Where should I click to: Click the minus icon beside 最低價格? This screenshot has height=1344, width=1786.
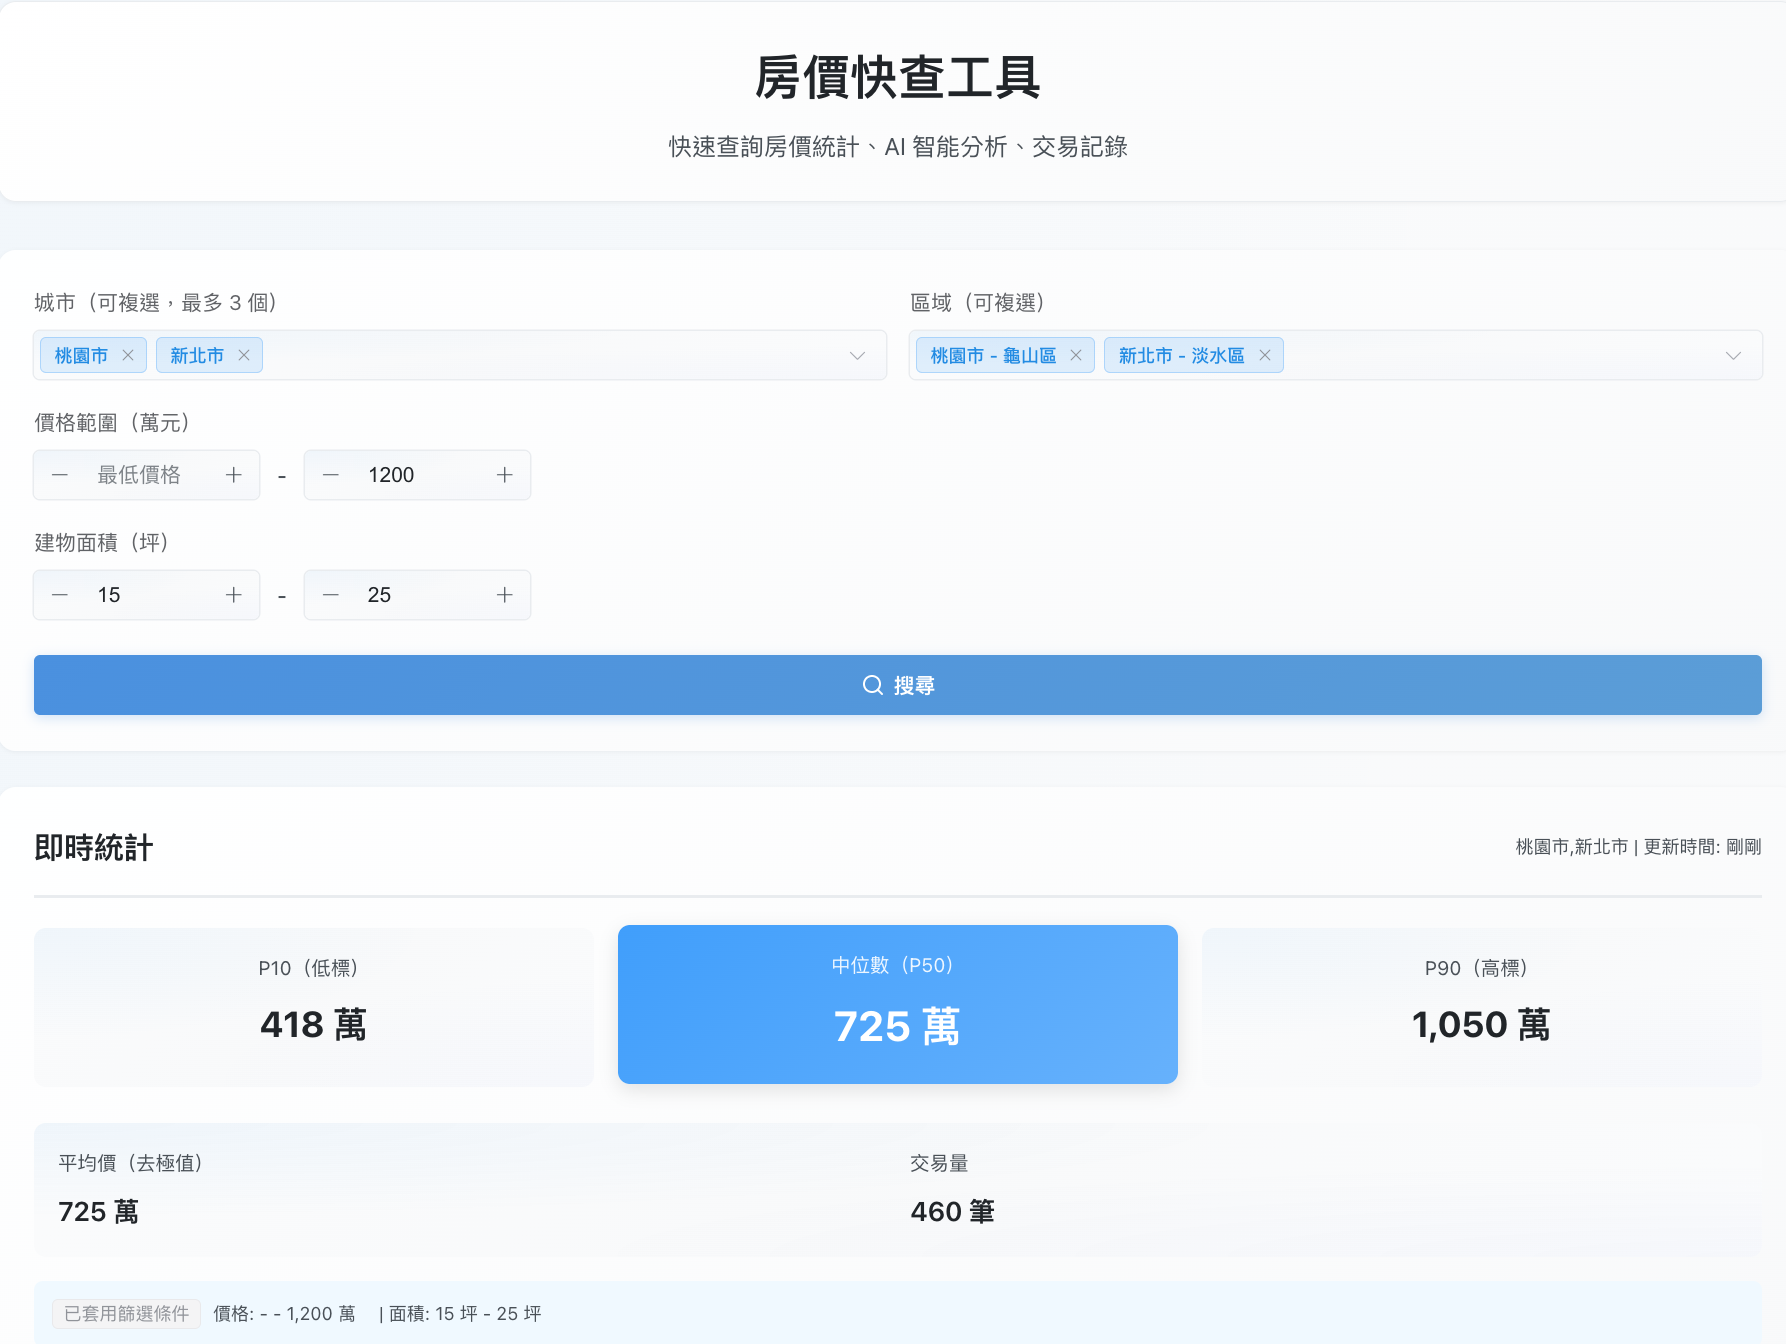[x=60, y=475]
